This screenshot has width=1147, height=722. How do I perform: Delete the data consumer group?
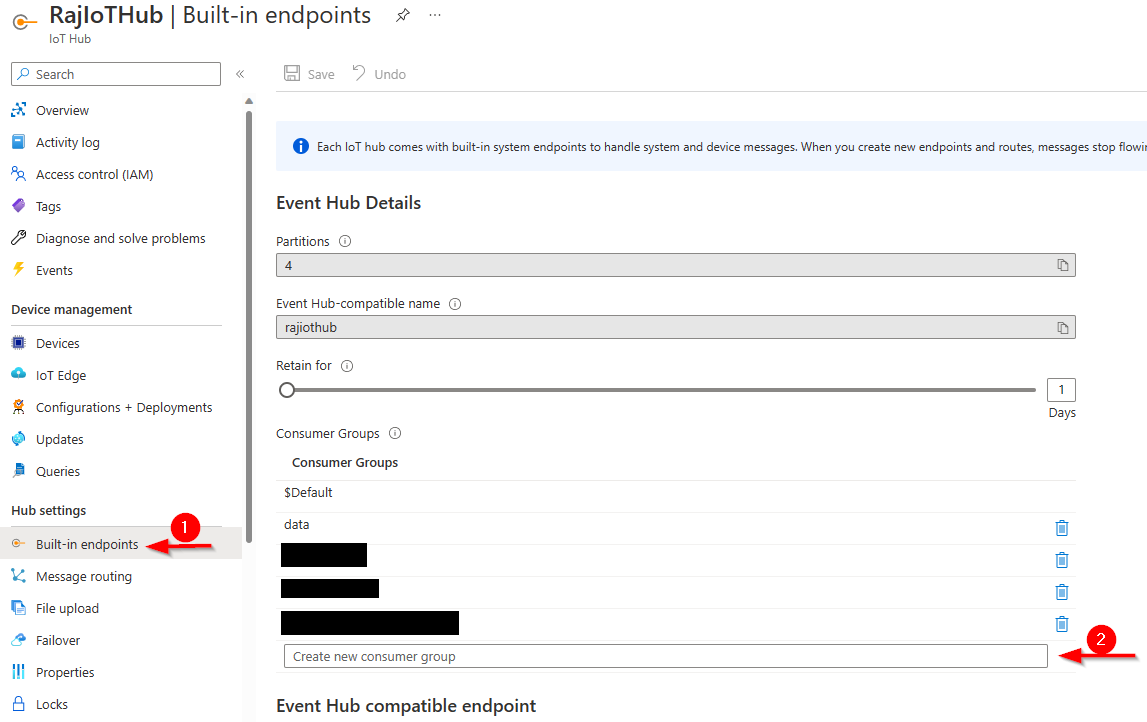pyautogui.click(x=1062, y=528)
